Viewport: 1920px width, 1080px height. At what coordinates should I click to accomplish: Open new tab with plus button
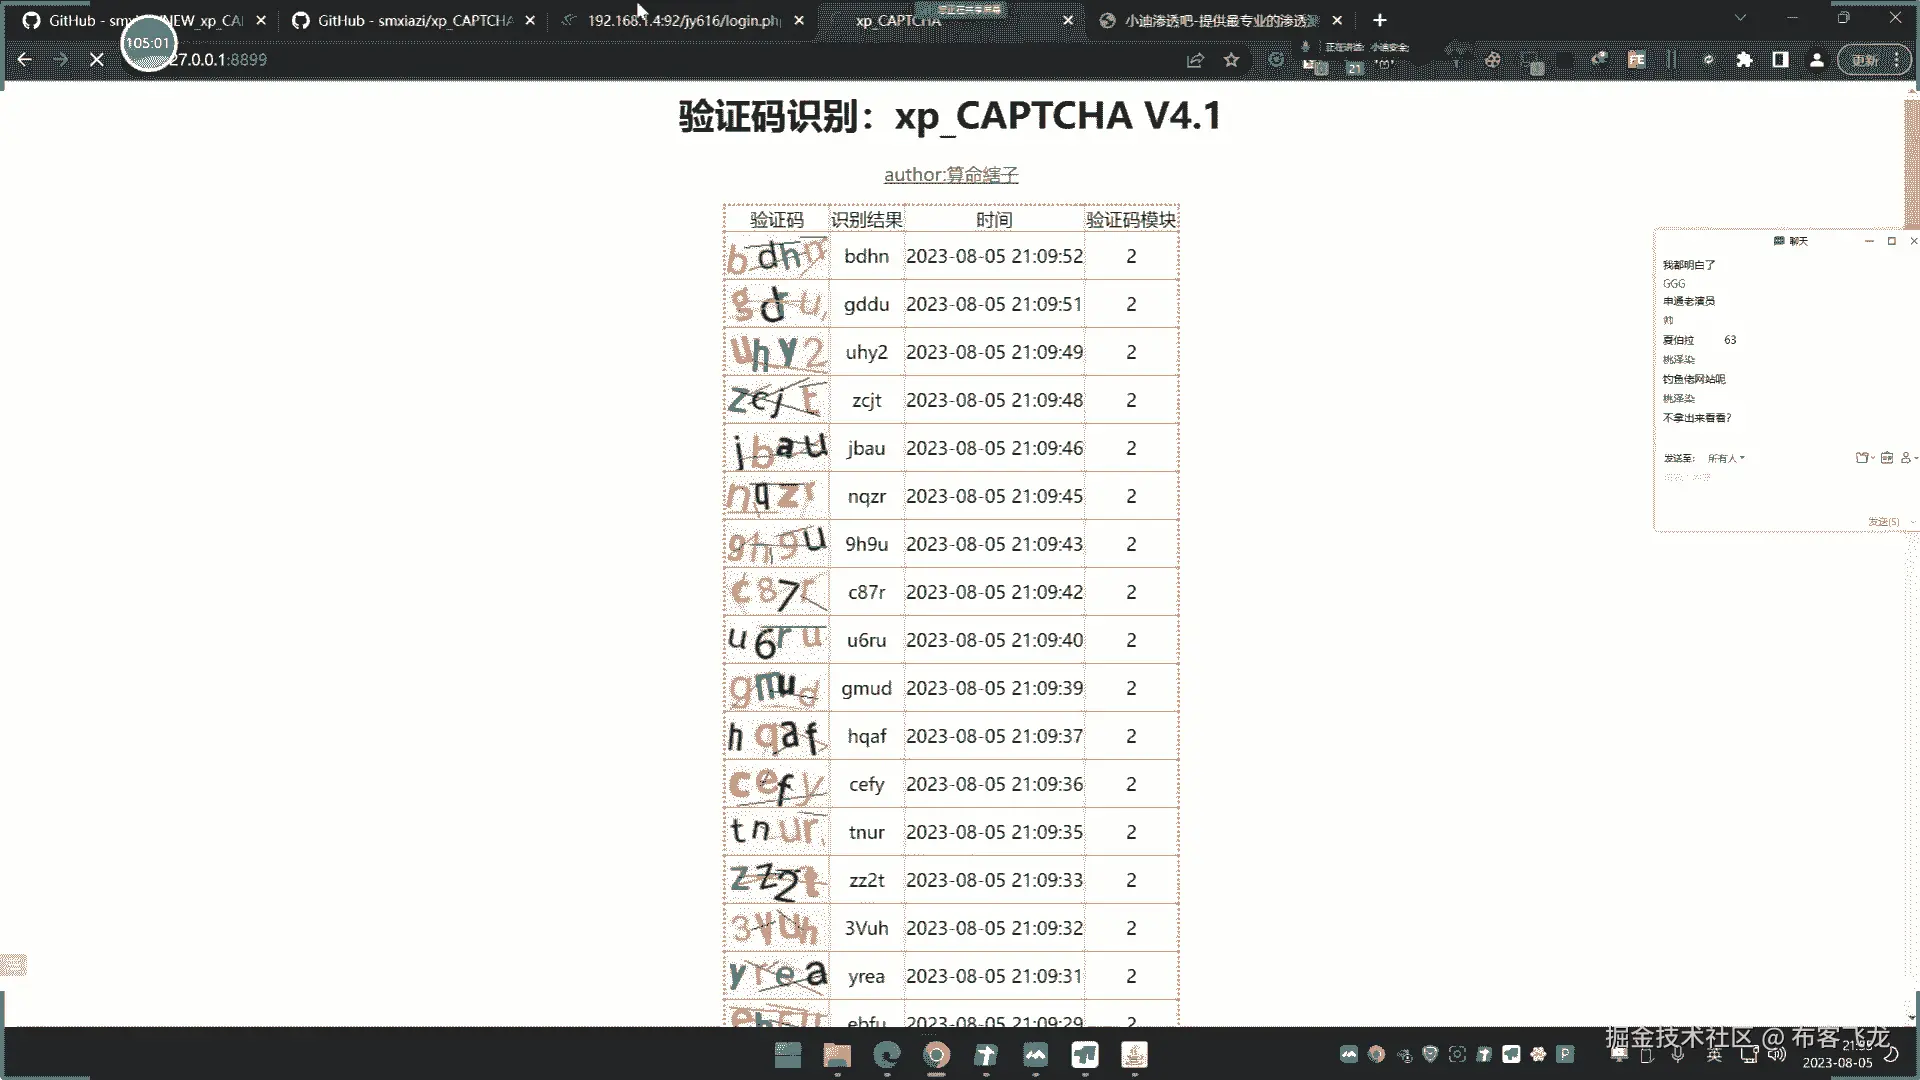[1380, 20]
